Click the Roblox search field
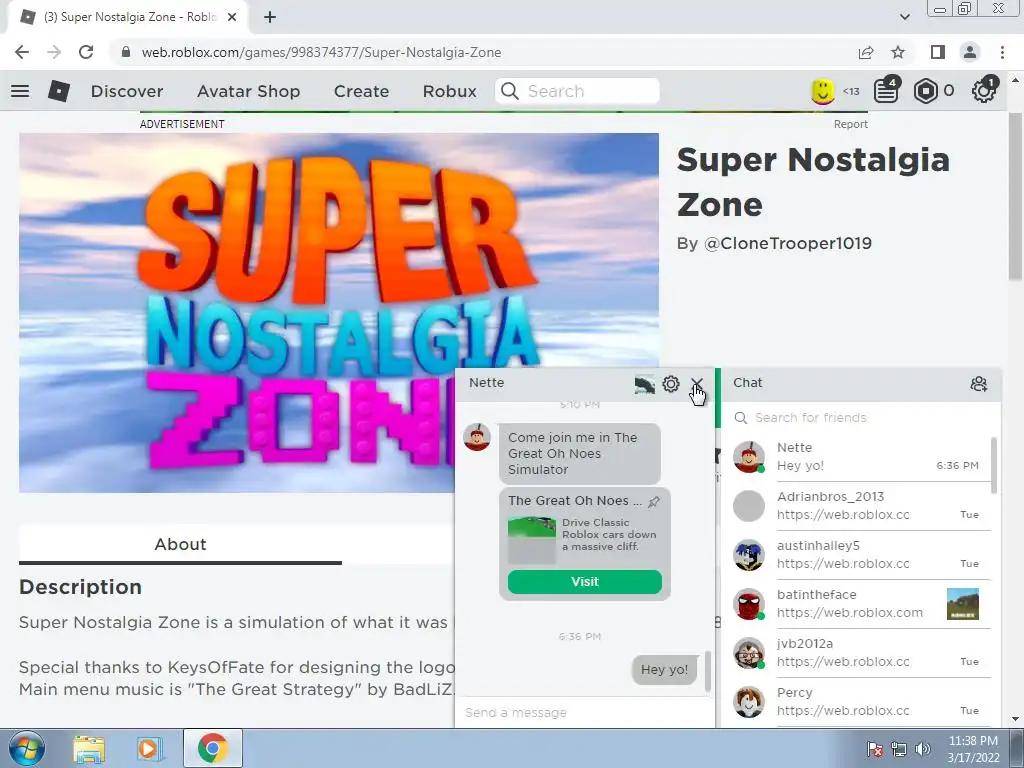Viewport: 1024px width, 768px height. tap(577, 91)
